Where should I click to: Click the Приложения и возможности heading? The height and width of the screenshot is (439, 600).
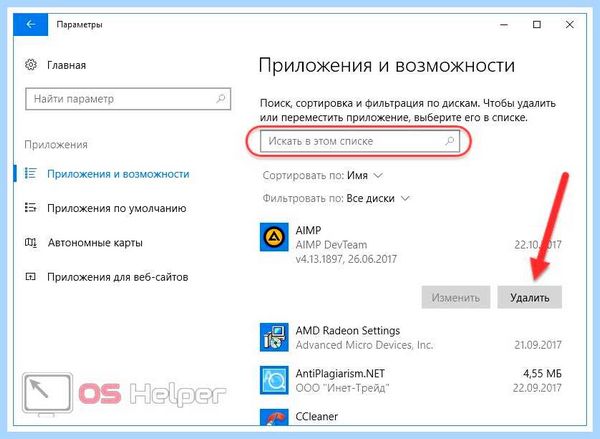click(x=386, y=65)
